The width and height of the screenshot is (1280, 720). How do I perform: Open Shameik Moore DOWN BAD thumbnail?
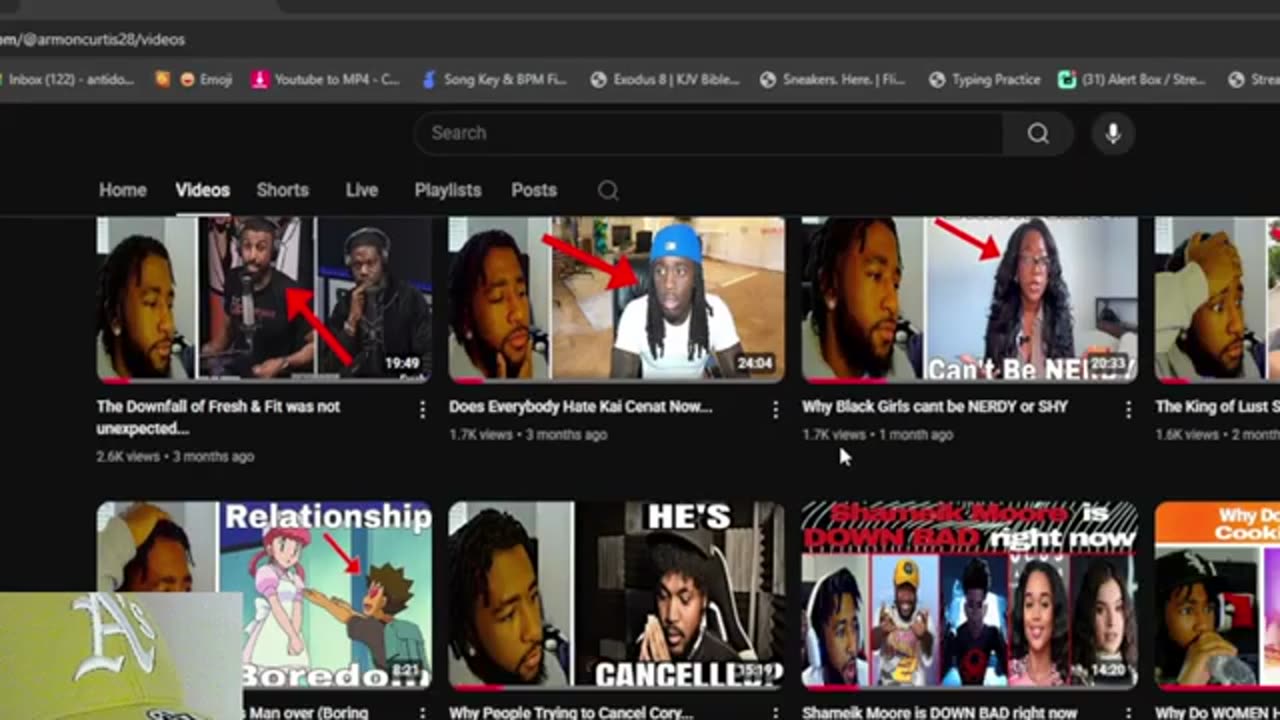pyautogui.click(x=970, y=595)
